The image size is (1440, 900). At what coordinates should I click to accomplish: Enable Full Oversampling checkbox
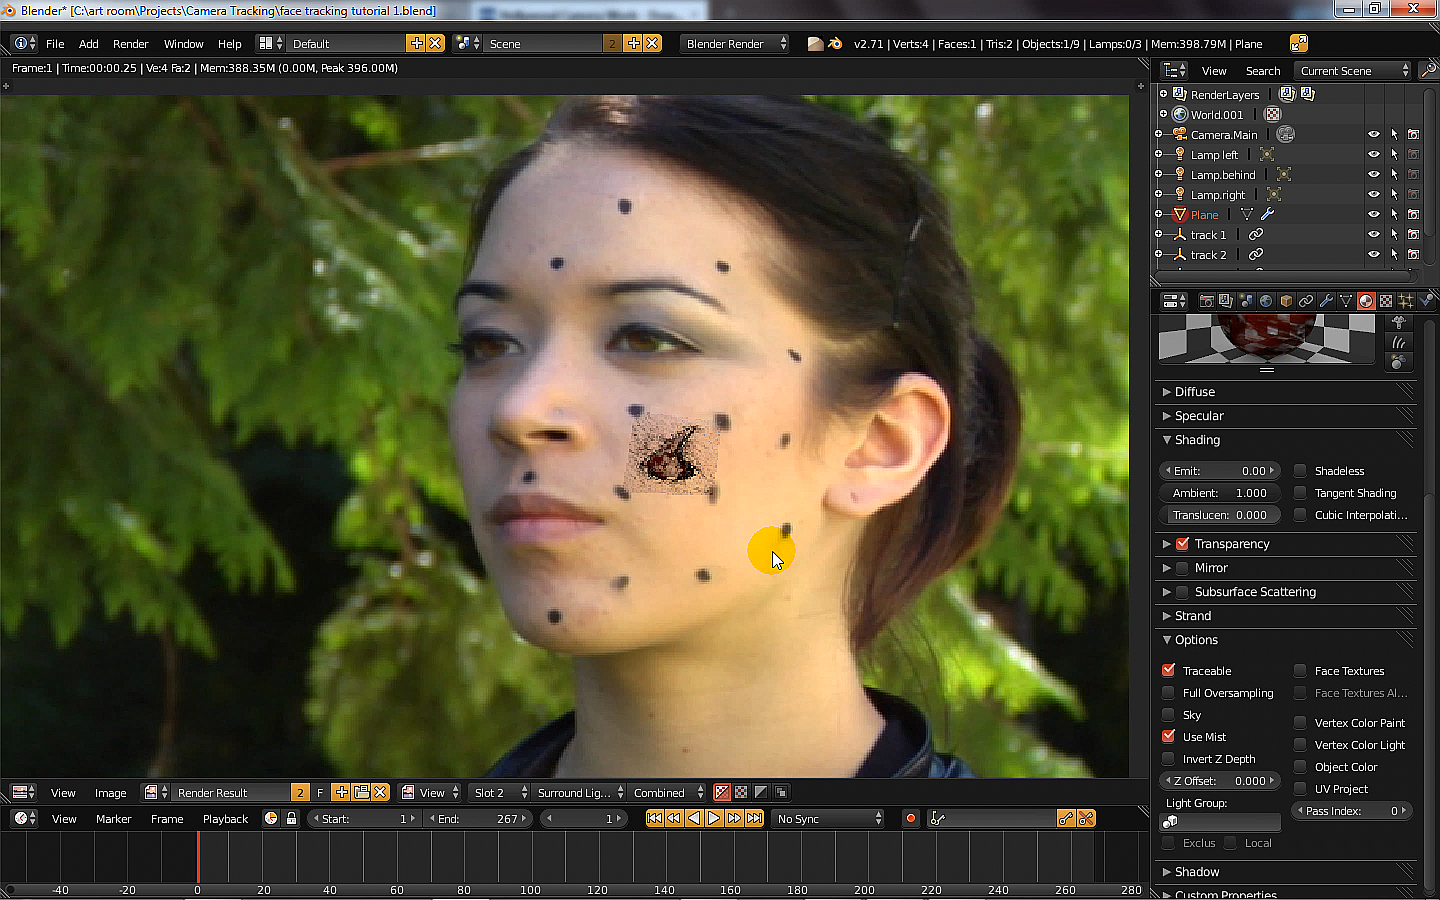(x=1168, y=692)
